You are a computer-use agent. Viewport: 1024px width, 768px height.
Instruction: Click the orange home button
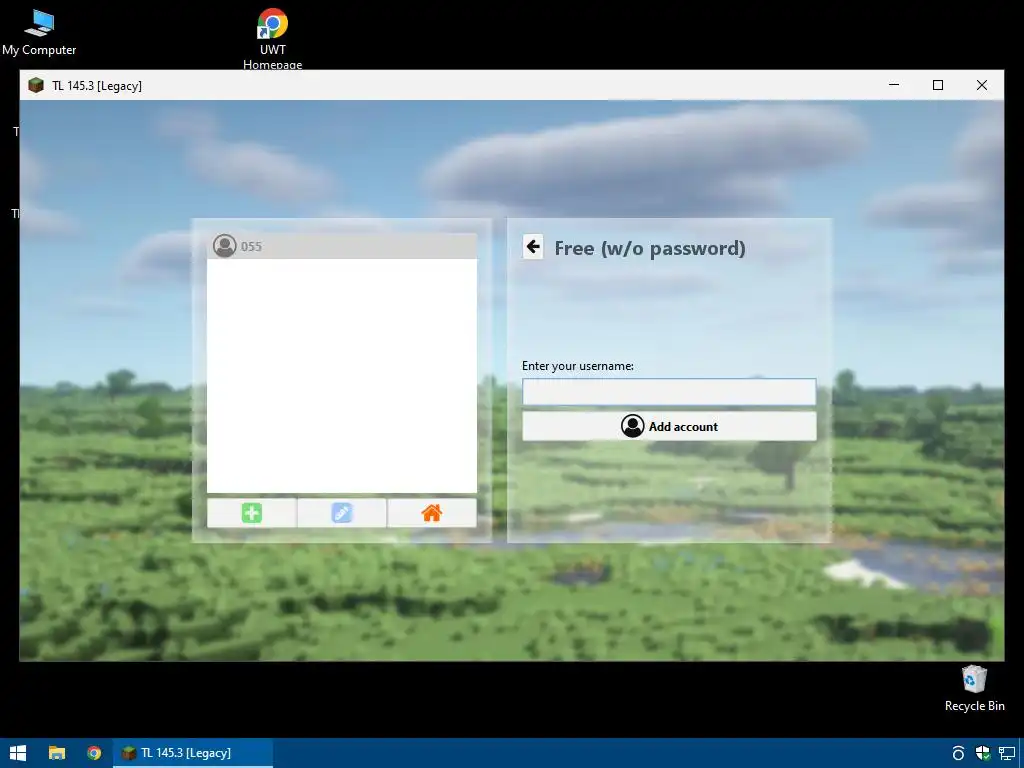(432, 513)
